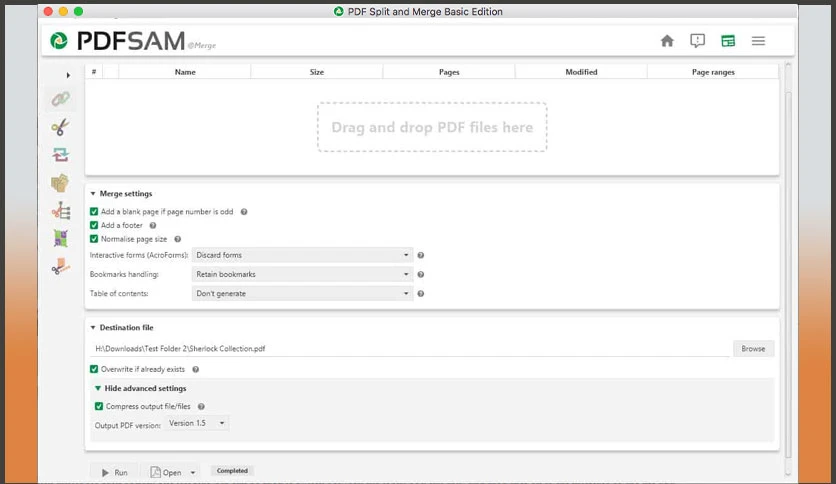
Task: Disable Overwrite if already exists
Action: [x=94, y=369]
